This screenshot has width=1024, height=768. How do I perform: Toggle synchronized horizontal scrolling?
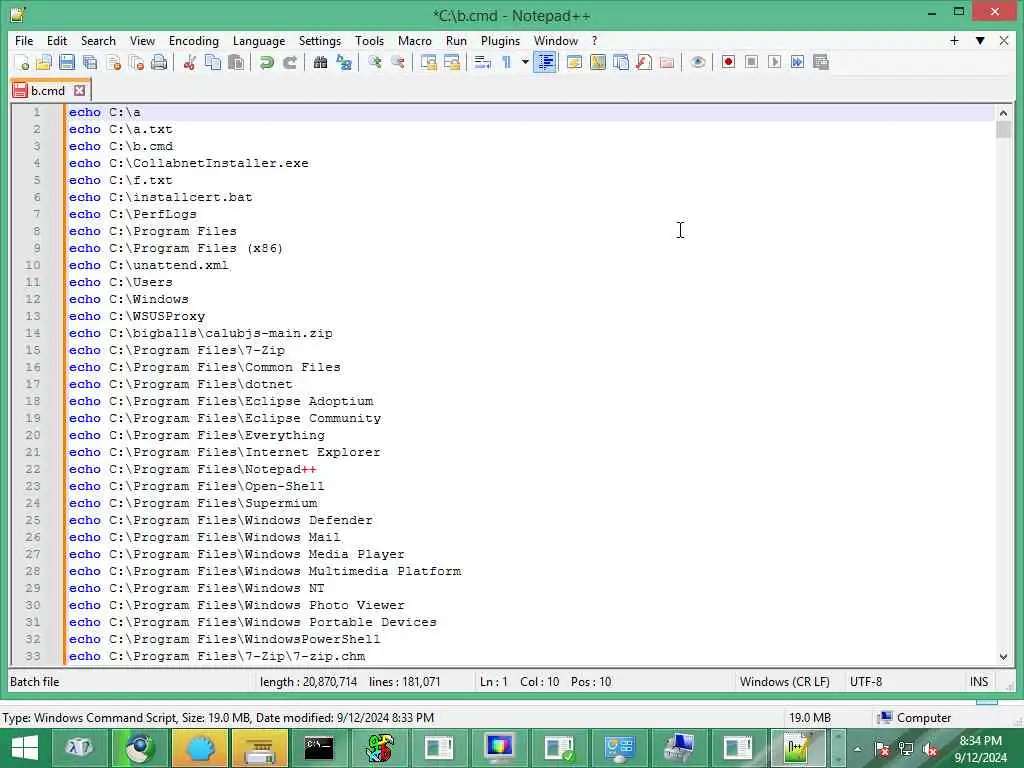(x=451, y=62)
